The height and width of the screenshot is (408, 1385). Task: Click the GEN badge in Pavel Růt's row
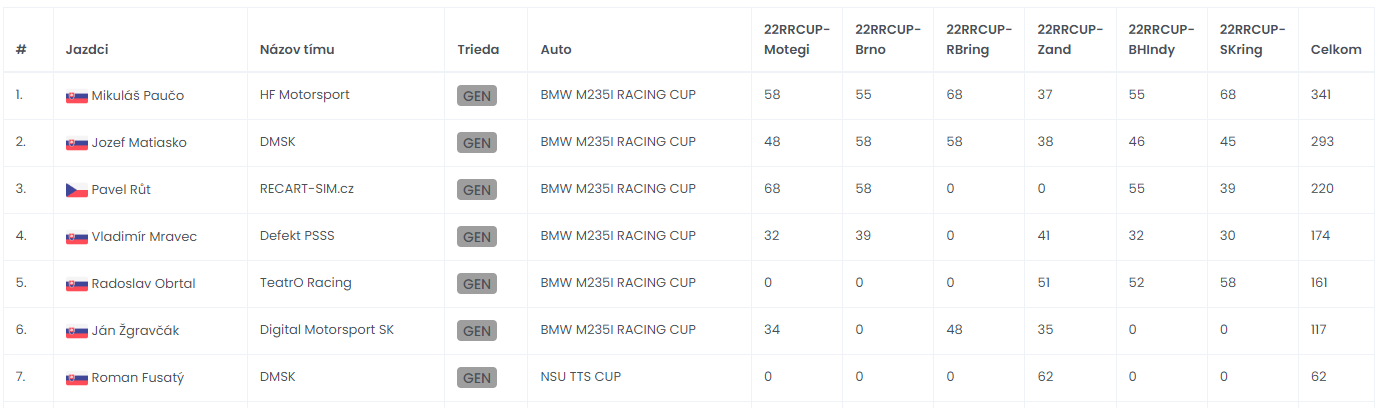[477, 190]
